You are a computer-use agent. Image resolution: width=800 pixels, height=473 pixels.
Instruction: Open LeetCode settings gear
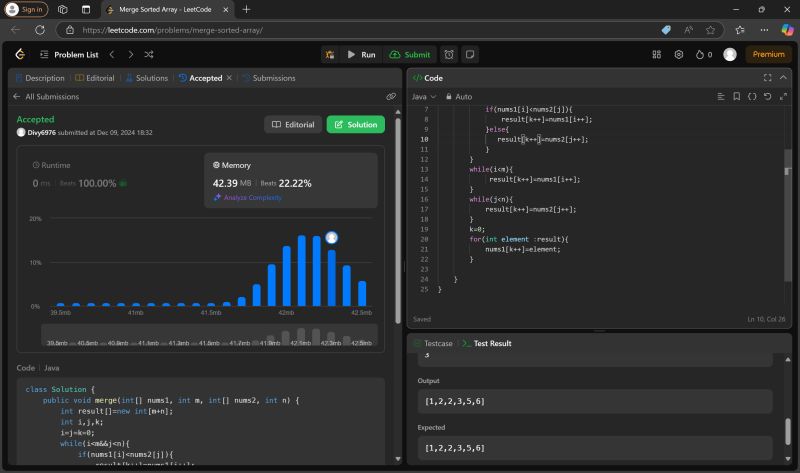tap(679, 54)
